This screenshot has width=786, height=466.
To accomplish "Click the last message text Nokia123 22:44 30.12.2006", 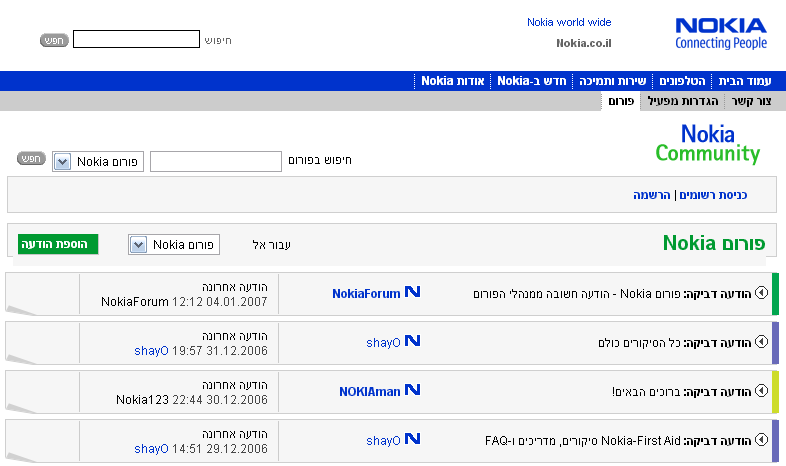I will pos(191,400).
